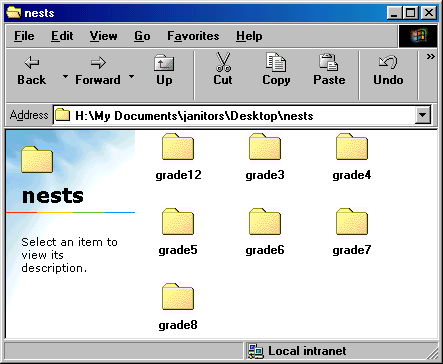Open the Edit menu
Screen dimensions: 443x364
62,36
